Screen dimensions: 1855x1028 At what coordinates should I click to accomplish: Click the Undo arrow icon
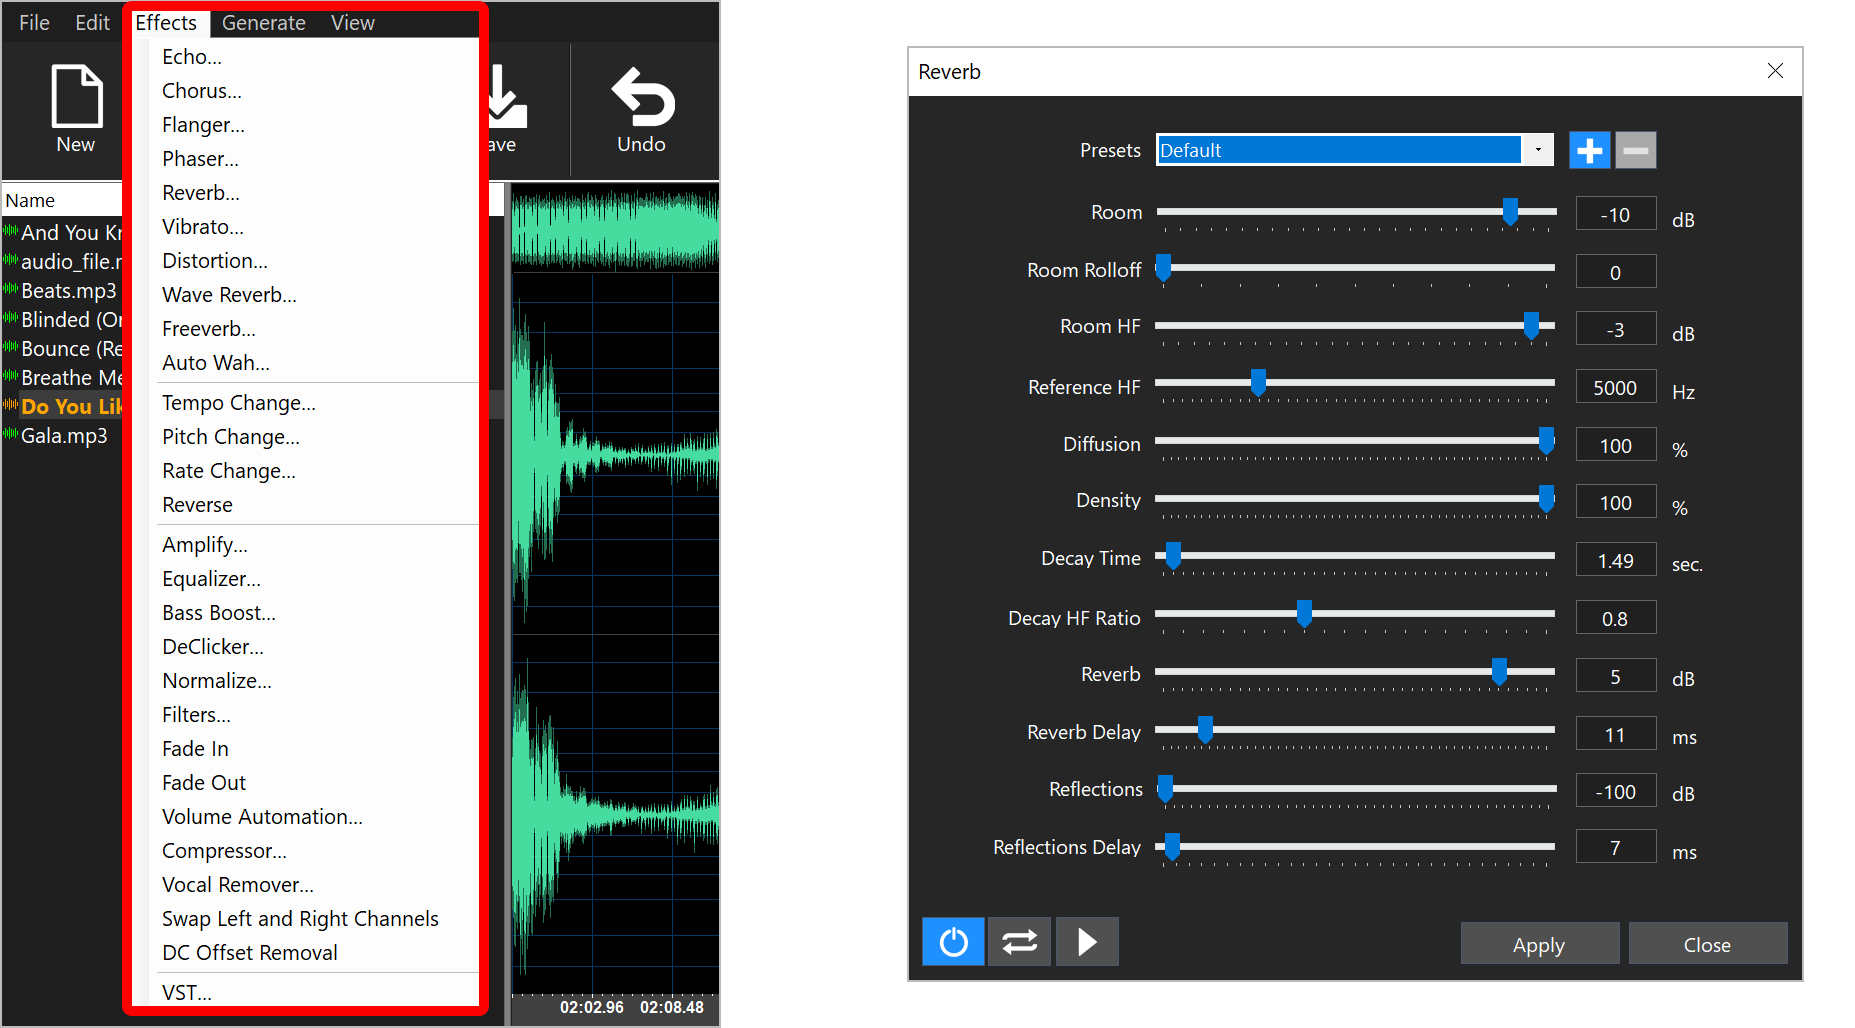point(643,97)
